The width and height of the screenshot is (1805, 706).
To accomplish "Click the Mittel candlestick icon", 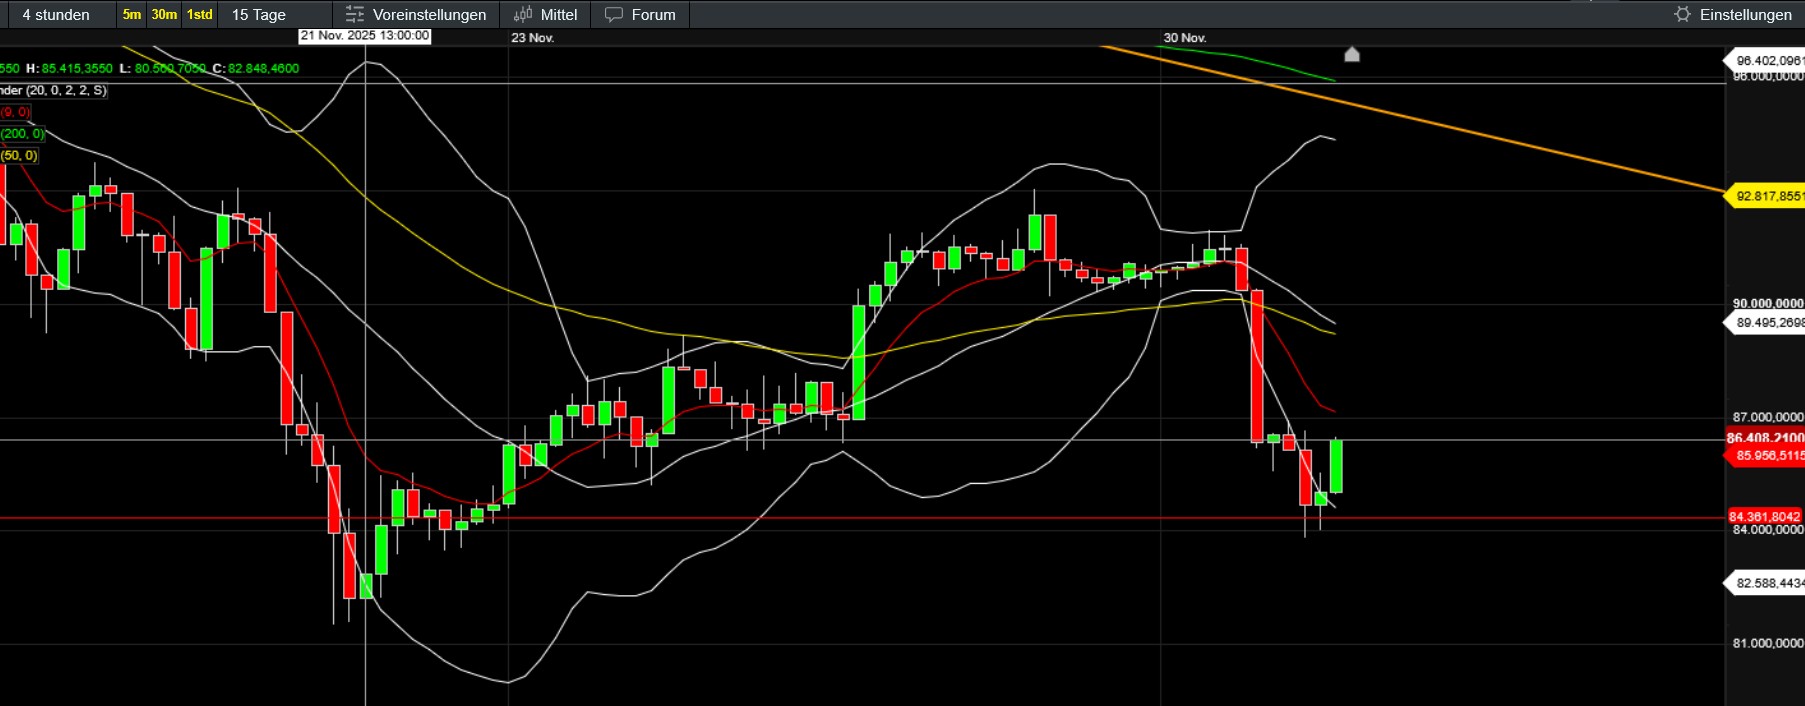I will (523, 14).
